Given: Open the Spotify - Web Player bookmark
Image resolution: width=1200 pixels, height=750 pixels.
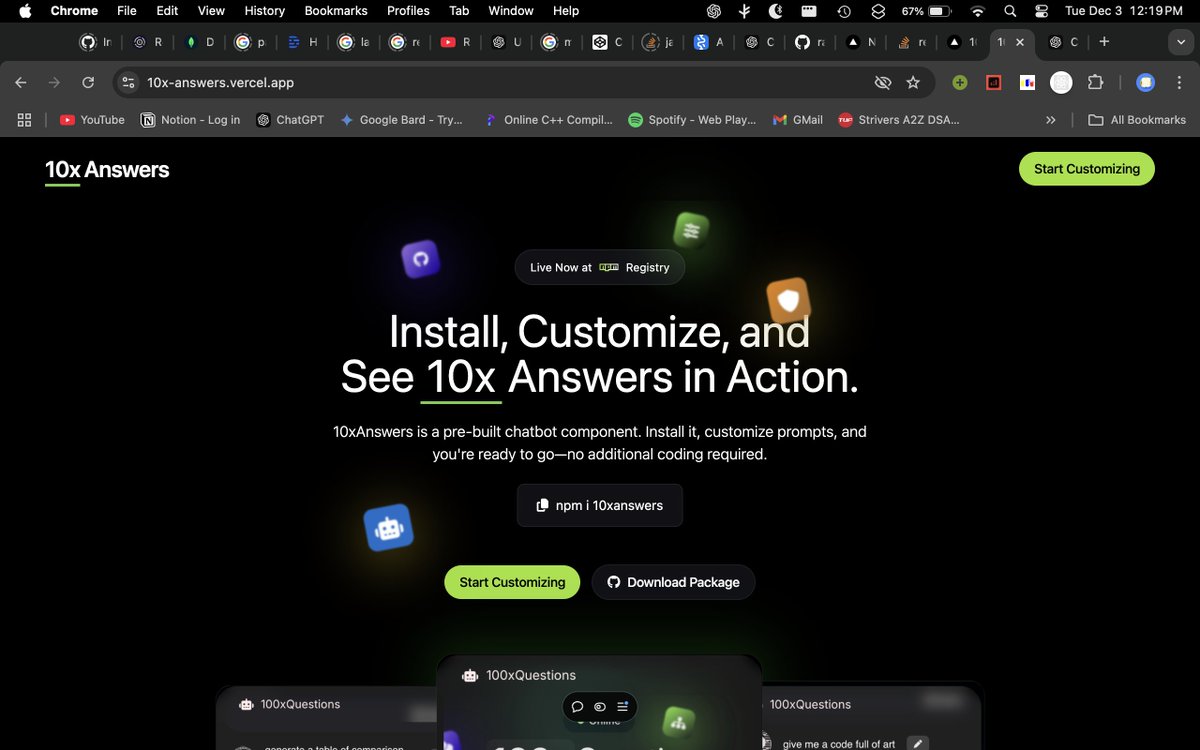Looking at the screenshot, I should [692, 120].
